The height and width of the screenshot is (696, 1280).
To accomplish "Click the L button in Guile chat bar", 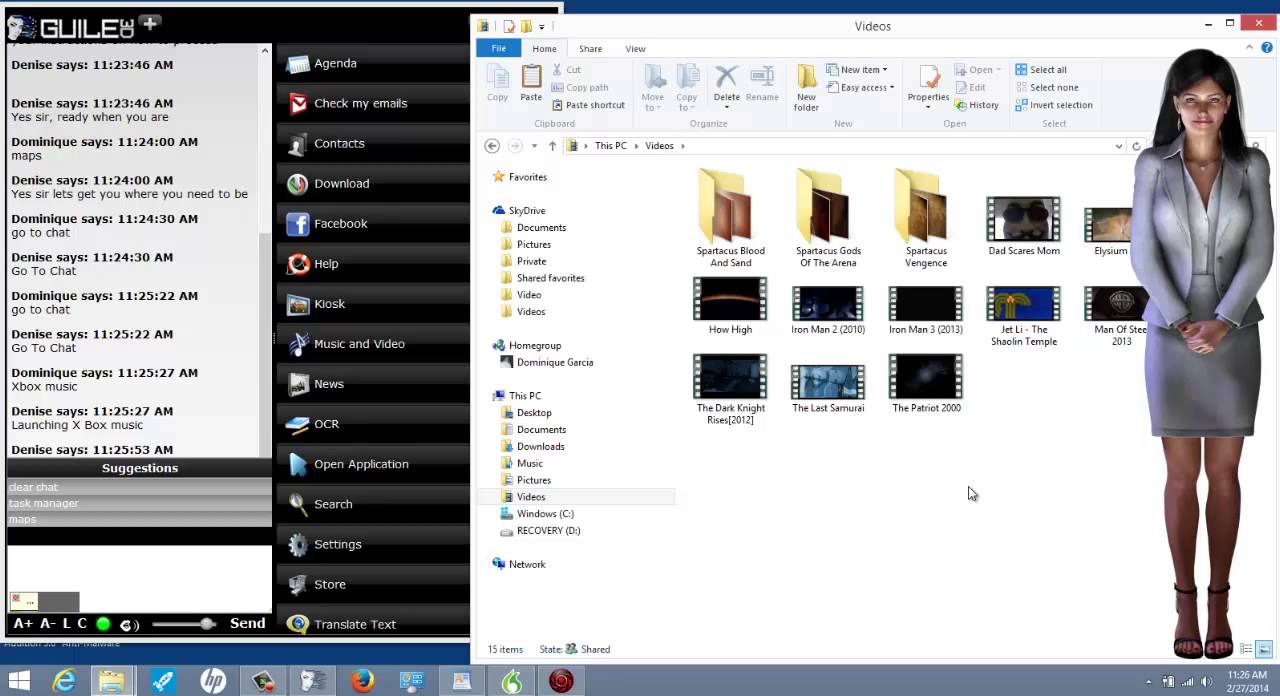I will [67, 623].
